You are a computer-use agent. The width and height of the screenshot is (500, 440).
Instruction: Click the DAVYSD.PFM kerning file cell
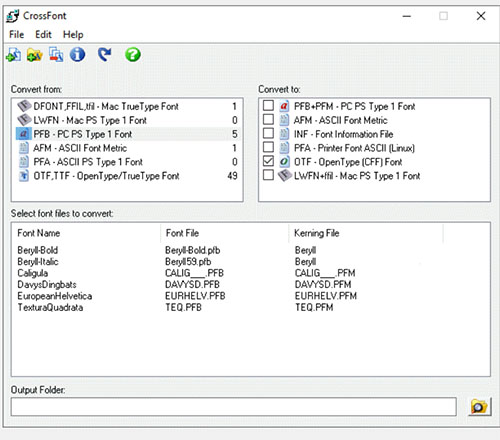coord(323,284)
